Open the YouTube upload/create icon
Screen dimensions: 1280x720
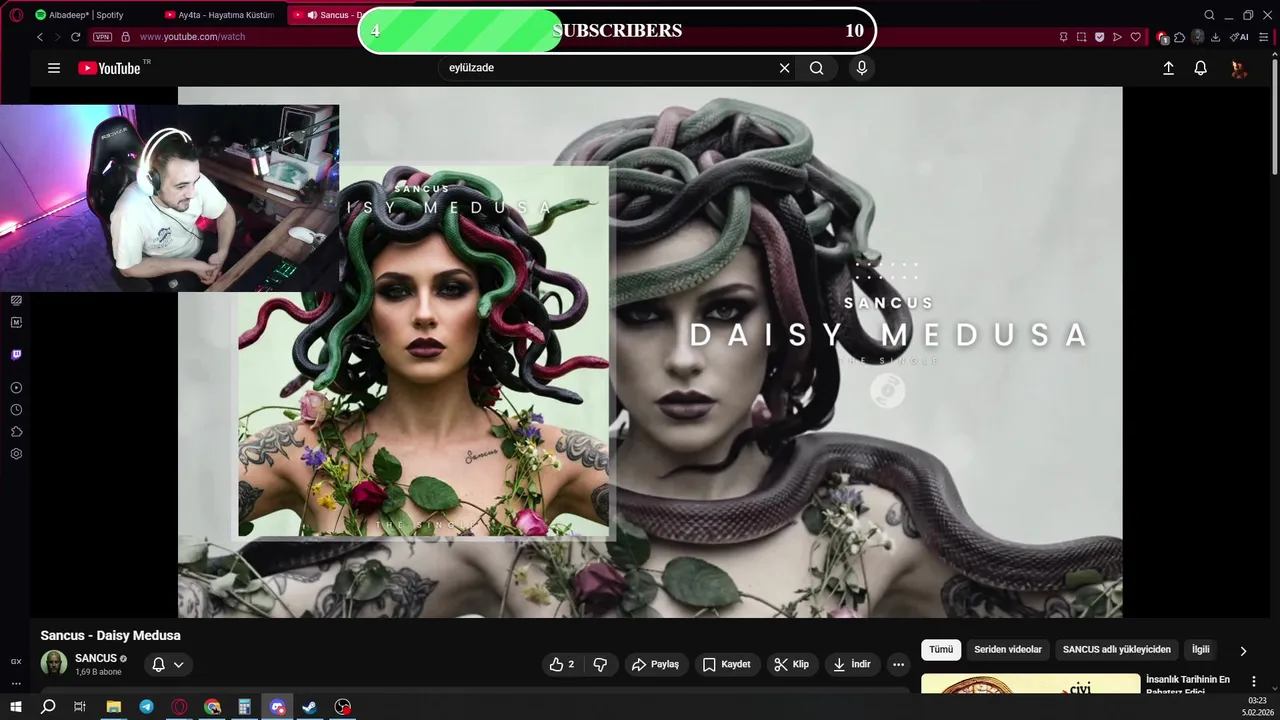coord(1168,68)
